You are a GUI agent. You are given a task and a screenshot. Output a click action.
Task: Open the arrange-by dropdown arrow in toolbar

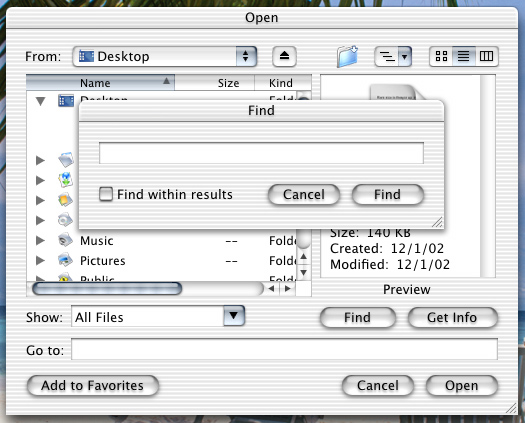click(404, 56)
